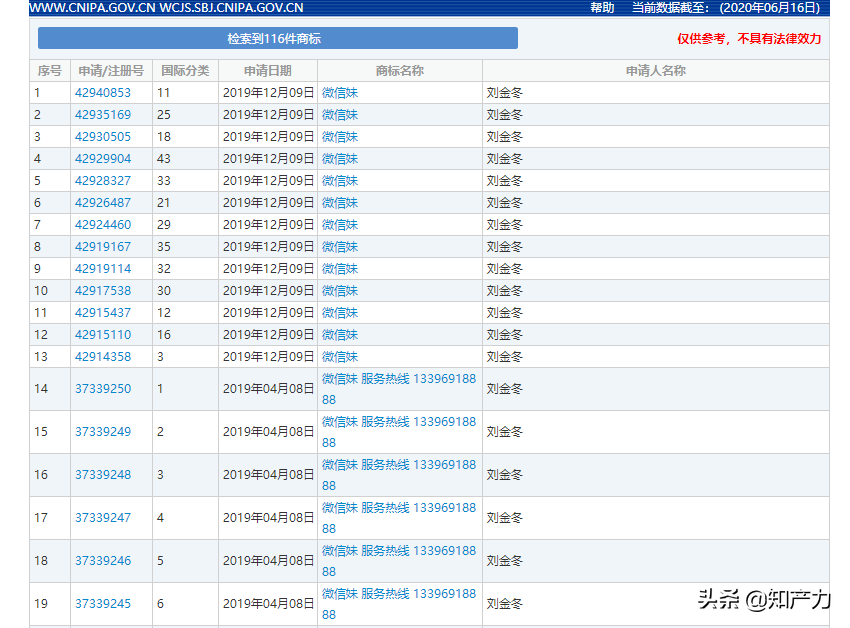Open registration number 42940853
This screenshot has height=628, width=850.
tap(103, 93)
